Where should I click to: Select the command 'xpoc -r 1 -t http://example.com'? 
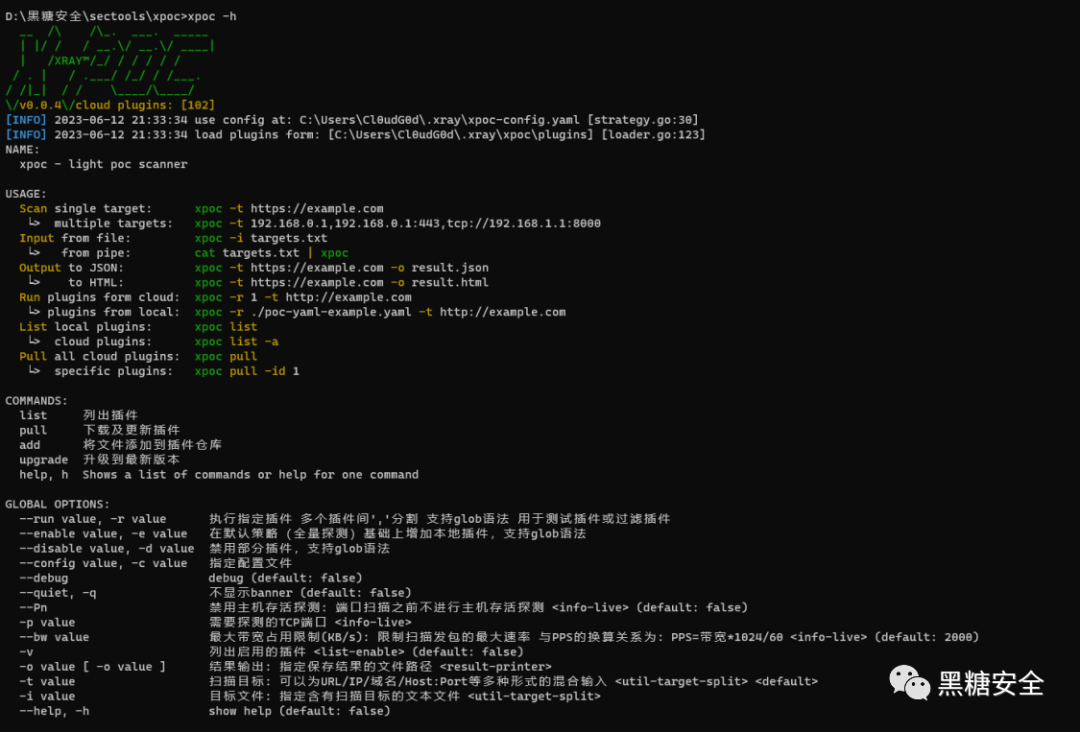click(302, 297)
